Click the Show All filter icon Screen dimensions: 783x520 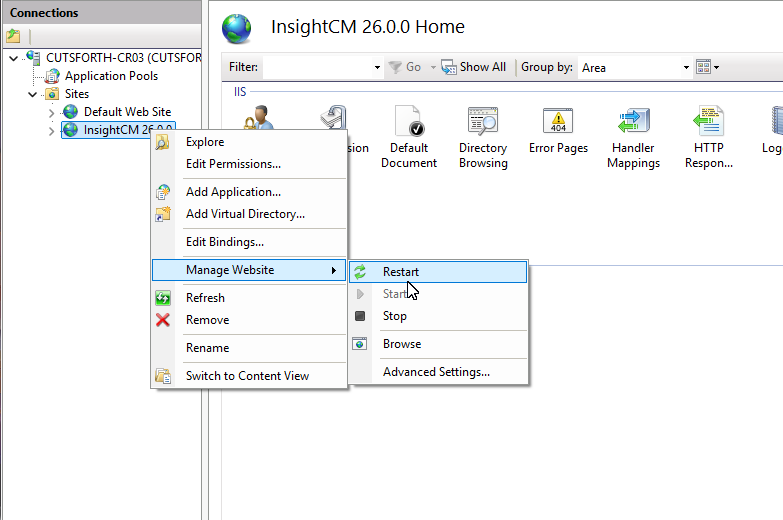click(448, 67)
